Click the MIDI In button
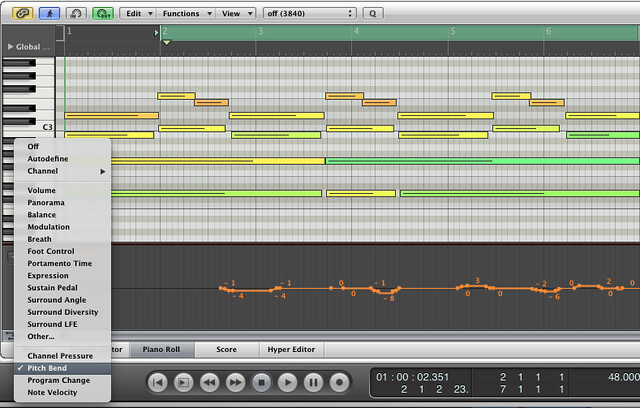640x408 pixels. coord(76,14)
